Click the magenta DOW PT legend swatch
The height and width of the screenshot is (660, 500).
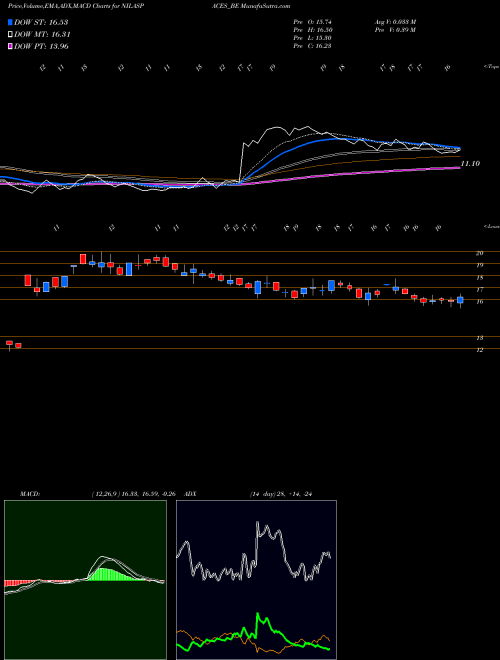click(10, 46)
